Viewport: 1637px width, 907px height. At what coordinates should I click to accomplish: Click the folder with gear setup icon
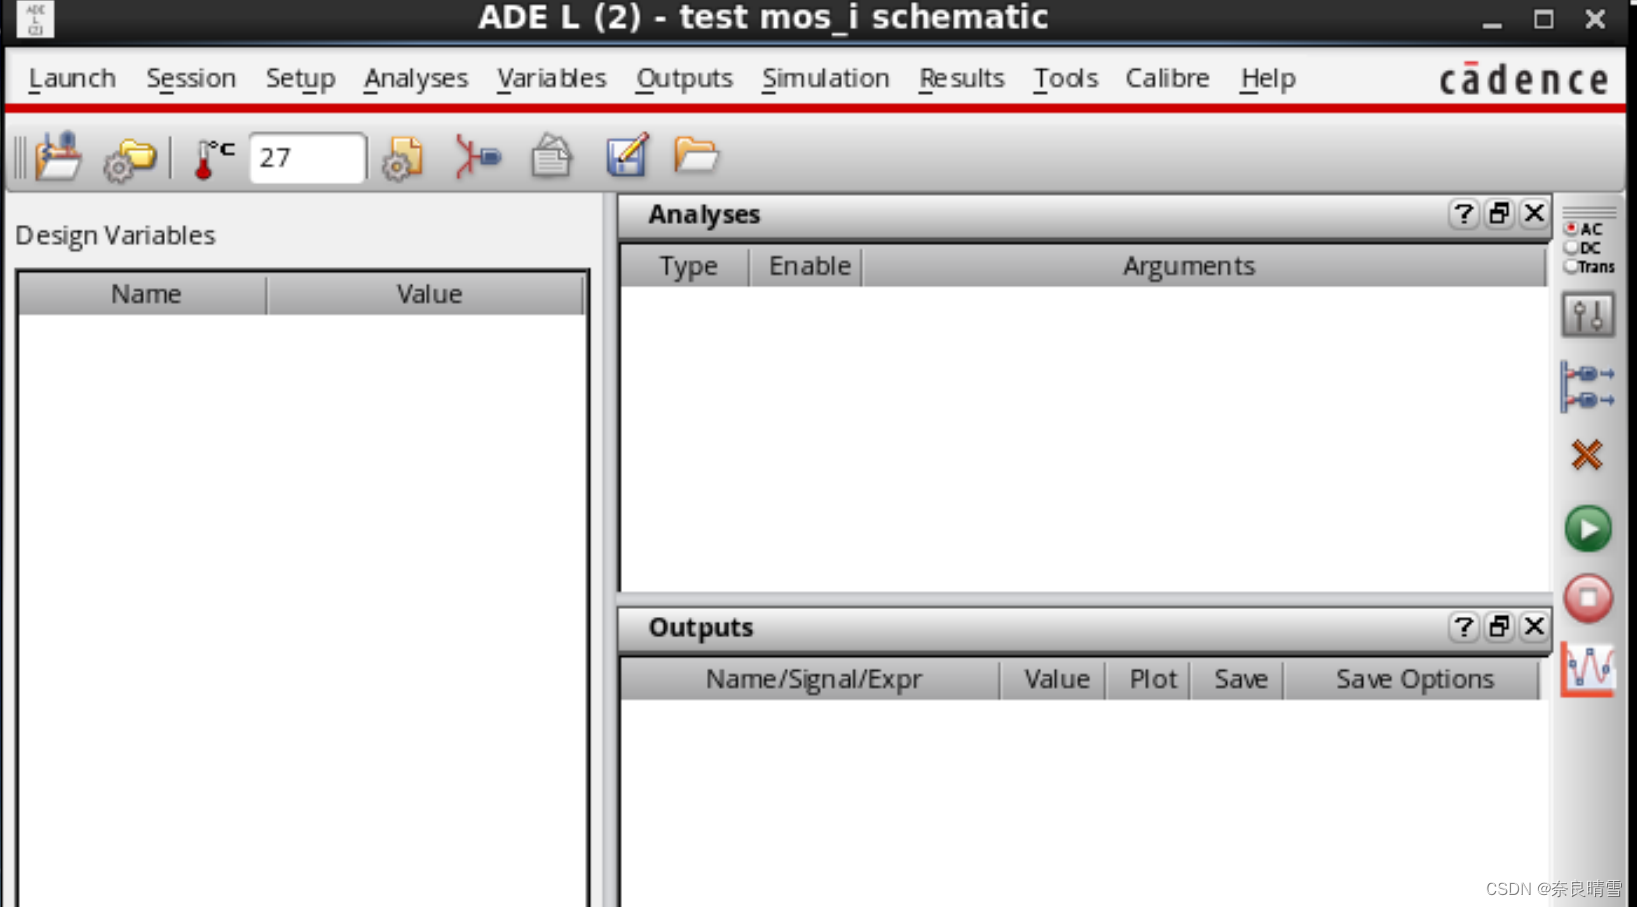pyautogui.click(x=130, y=158)
